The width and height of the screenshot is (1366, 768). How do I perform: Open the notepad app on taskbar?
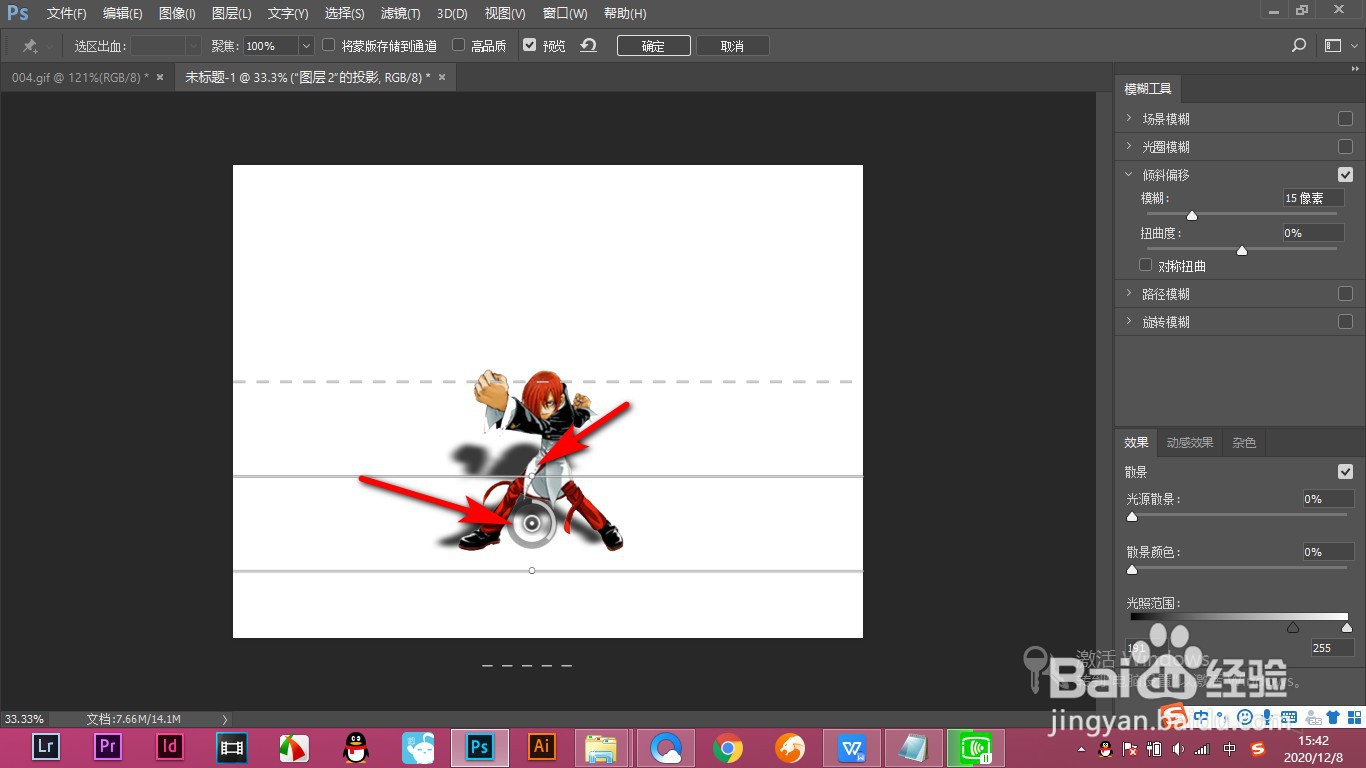(x=914, y=747)
